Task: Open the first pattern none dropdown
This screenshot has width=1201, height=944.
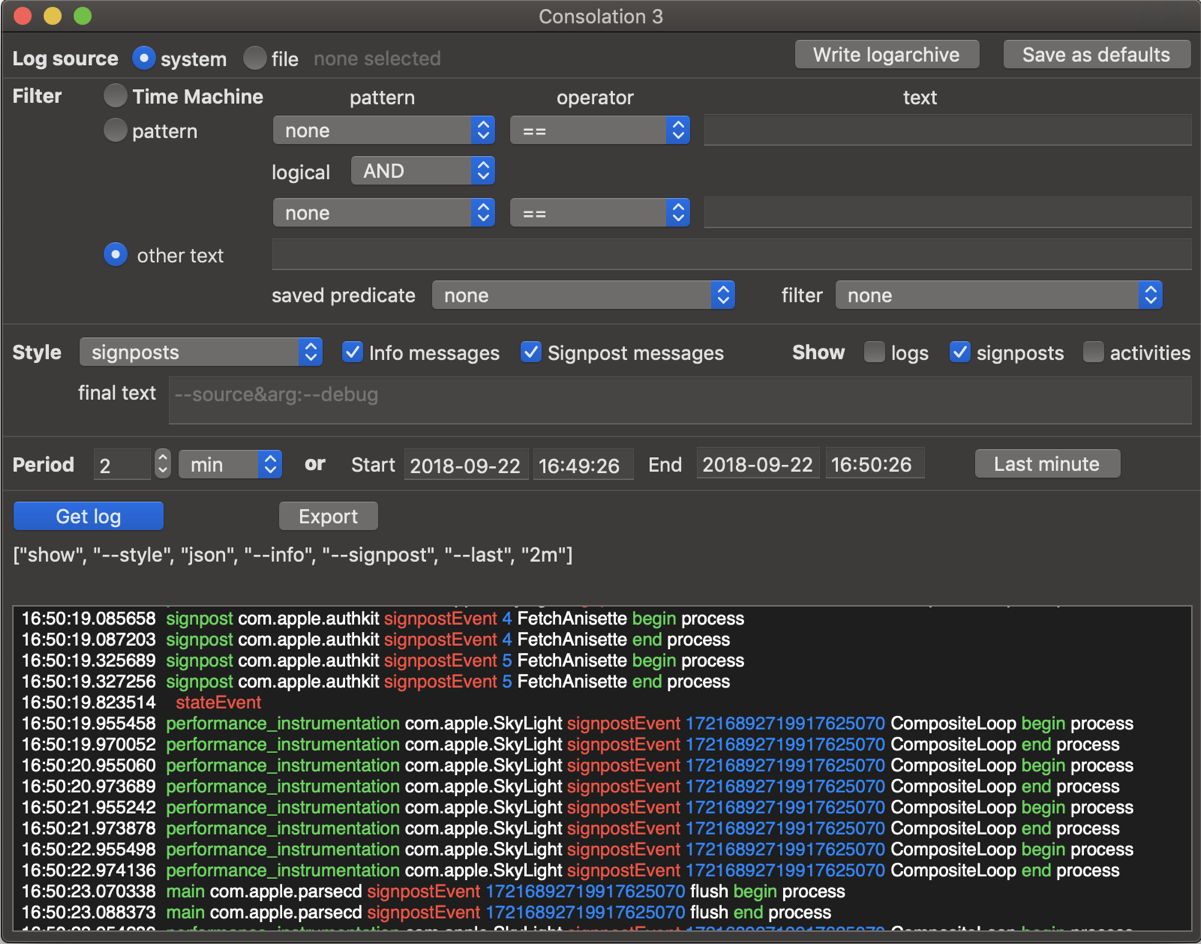Action: [x=383, y=130]
